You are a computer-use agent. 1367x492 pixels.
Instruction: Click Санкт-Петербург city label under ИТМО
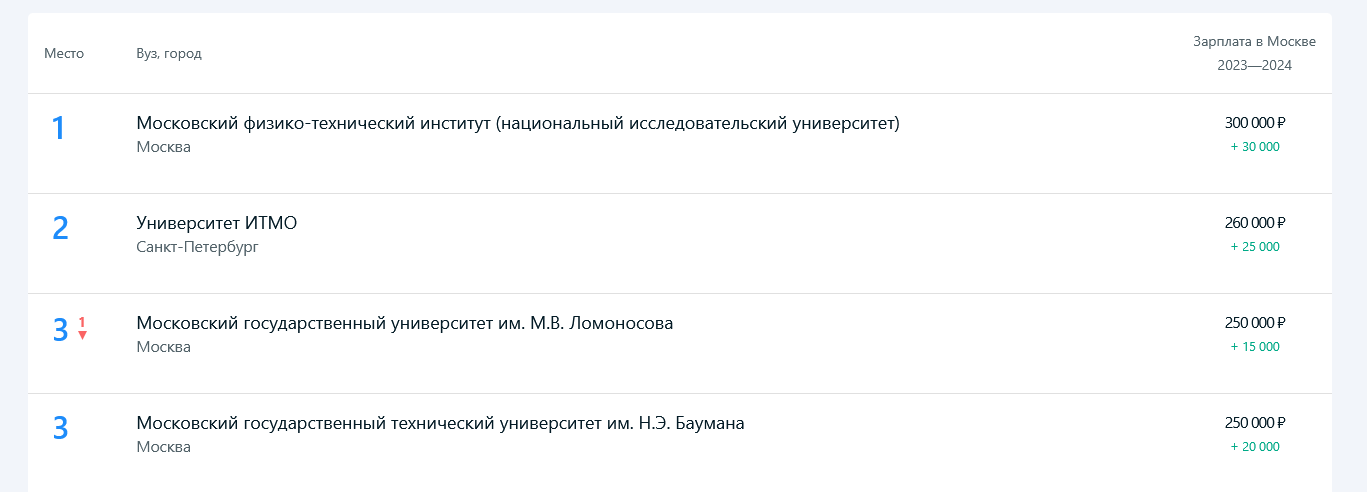click(197, 247)
